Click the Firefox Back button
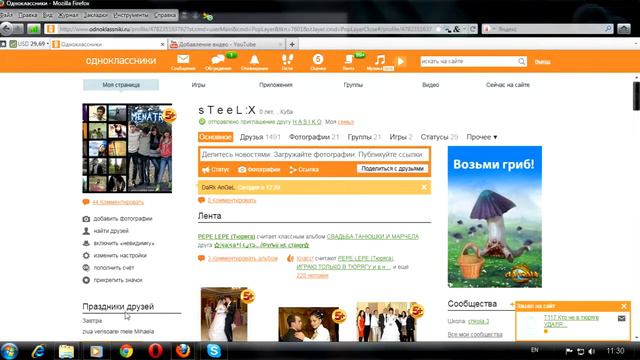This screenshot has width=640, height=360. click(7, 29)
